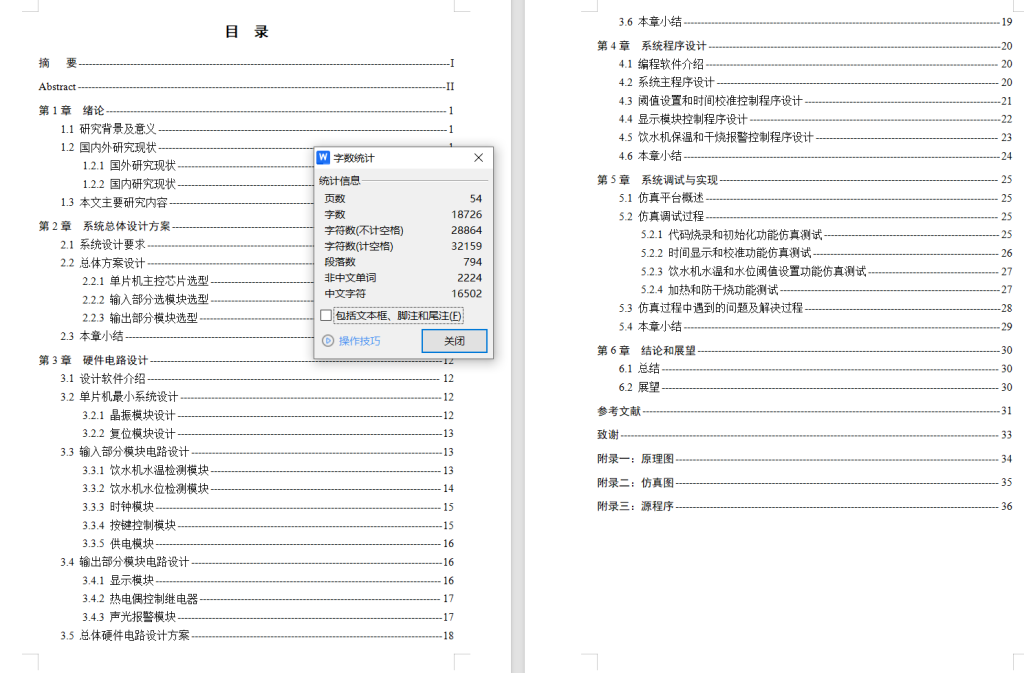The width and height of the screenshot is (1024, 673).
Task: Close the 字数统计 dialog with the X
Action: click(x=477, y=157)
